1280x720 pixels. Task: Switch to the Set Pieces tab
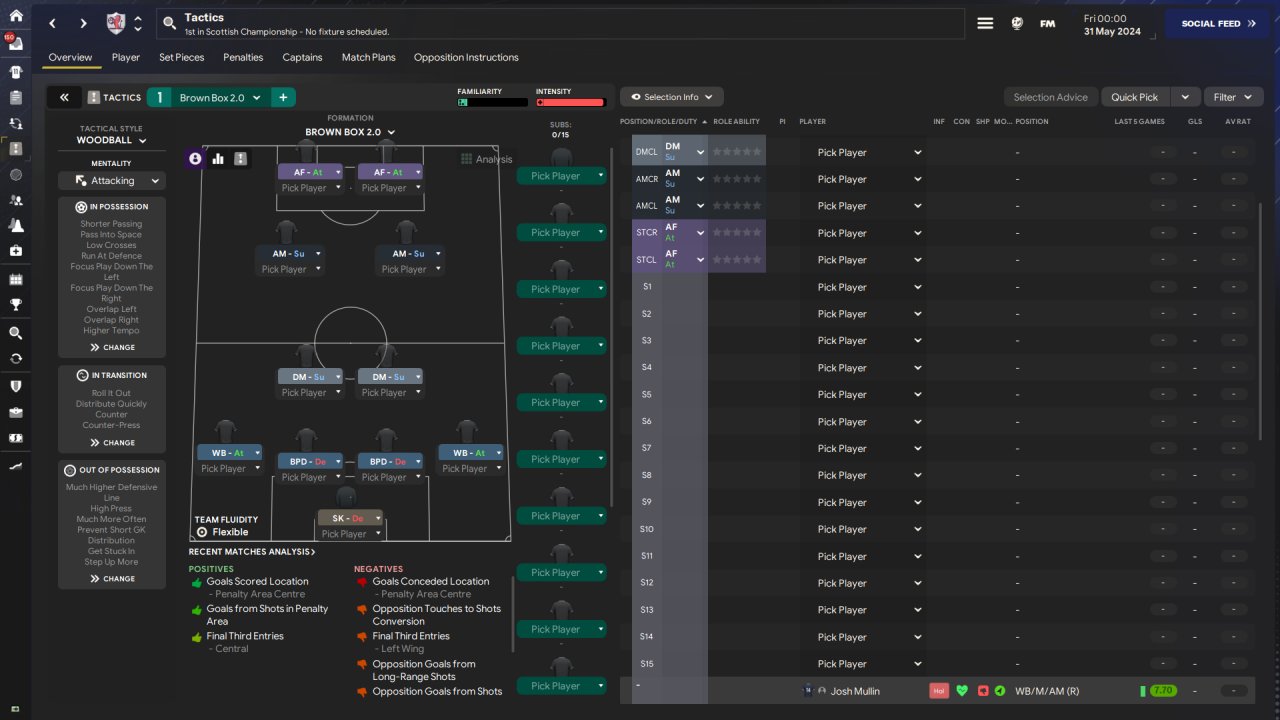pos(181,57)
